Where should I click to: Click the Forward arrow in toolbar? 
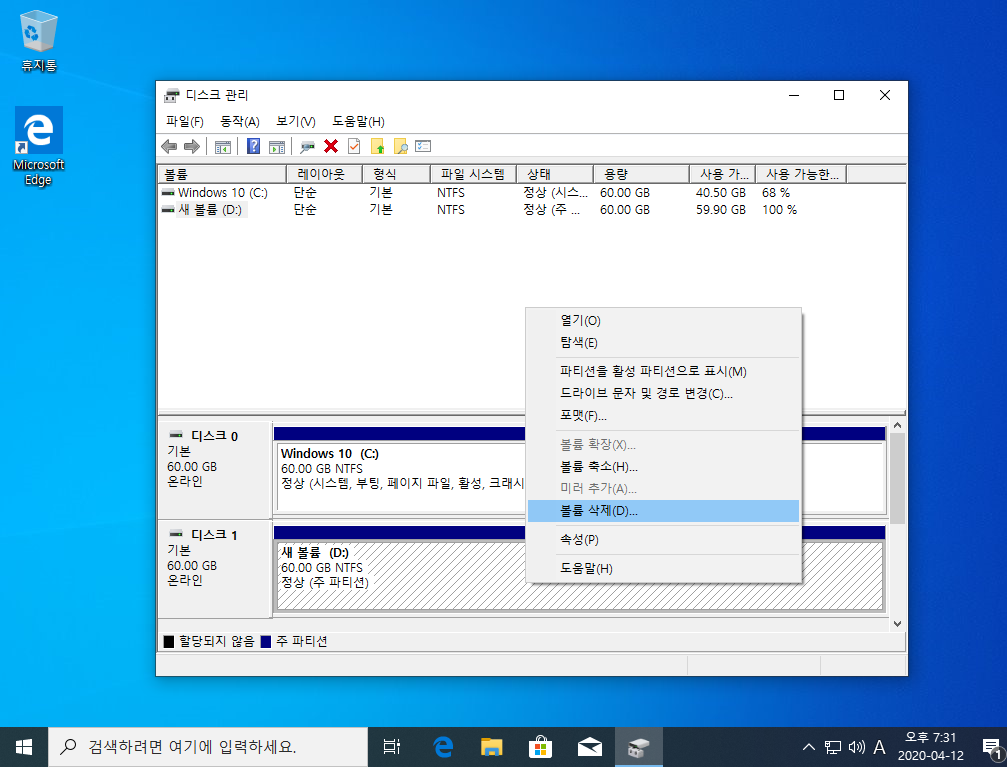192,146
